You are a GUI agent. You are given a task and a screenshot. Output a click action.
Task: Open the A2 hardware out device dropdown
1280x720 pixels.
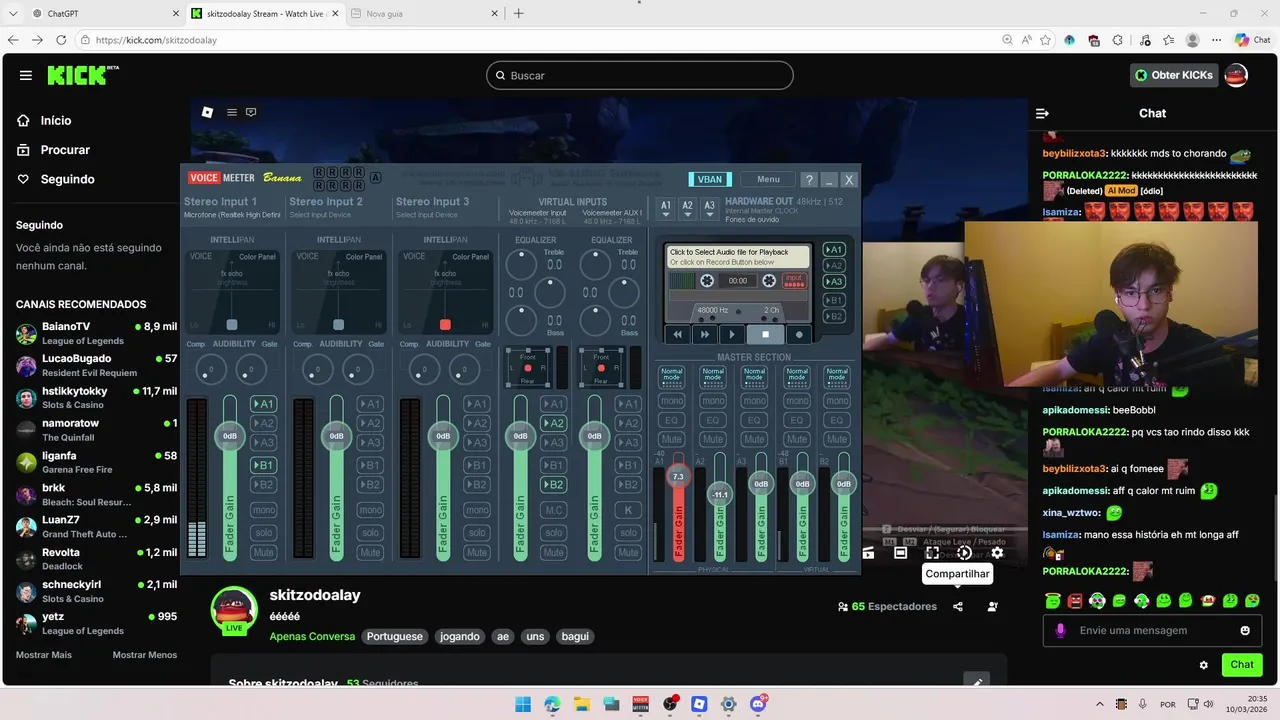687,208
